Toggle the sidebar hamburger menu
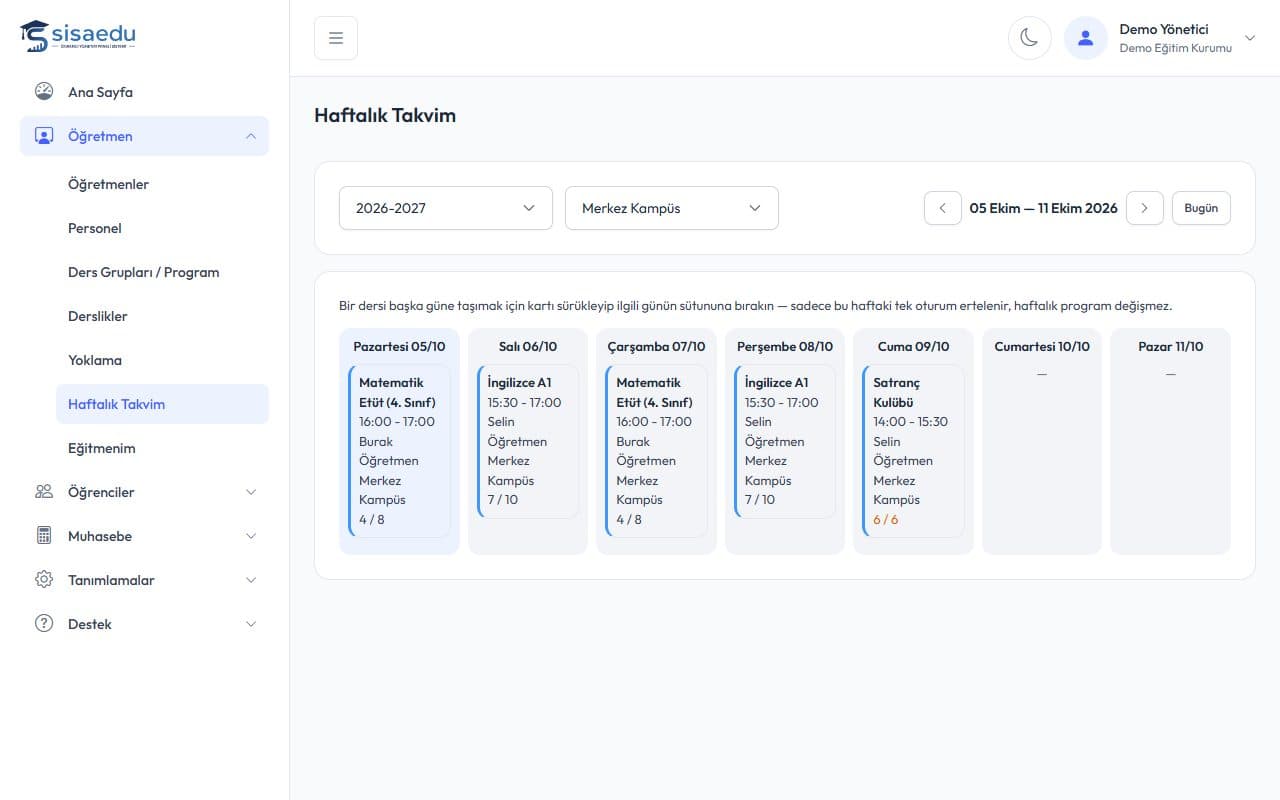The height and width of the screenshot is (800, 1280). 336,38
